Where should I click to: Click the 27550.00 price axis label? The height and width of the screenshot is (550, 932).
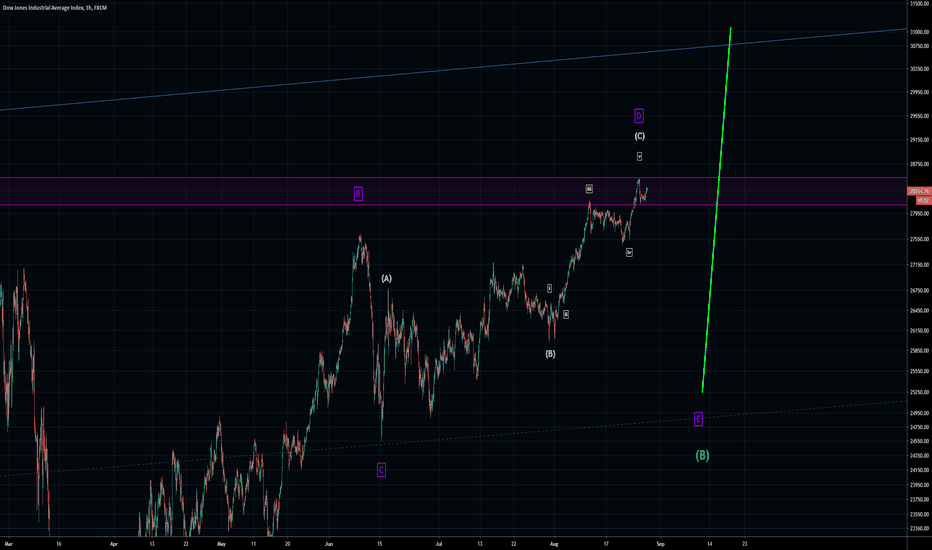coord(919,239)
